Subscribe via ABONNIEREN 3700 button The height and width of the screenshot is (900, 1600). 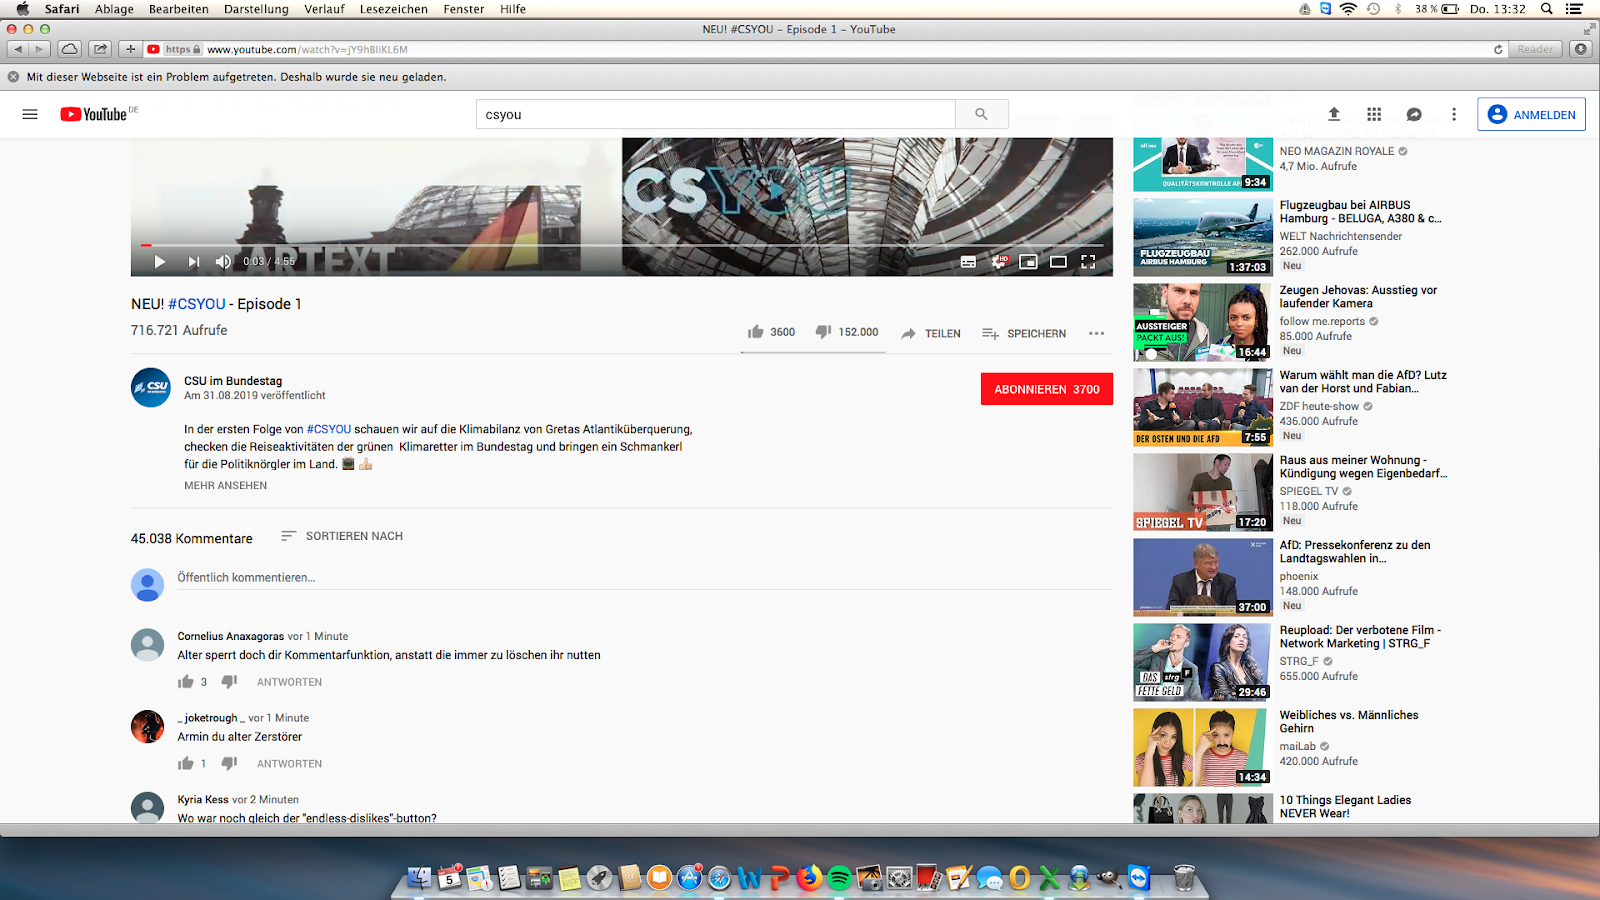click(x=1047, y=389)
